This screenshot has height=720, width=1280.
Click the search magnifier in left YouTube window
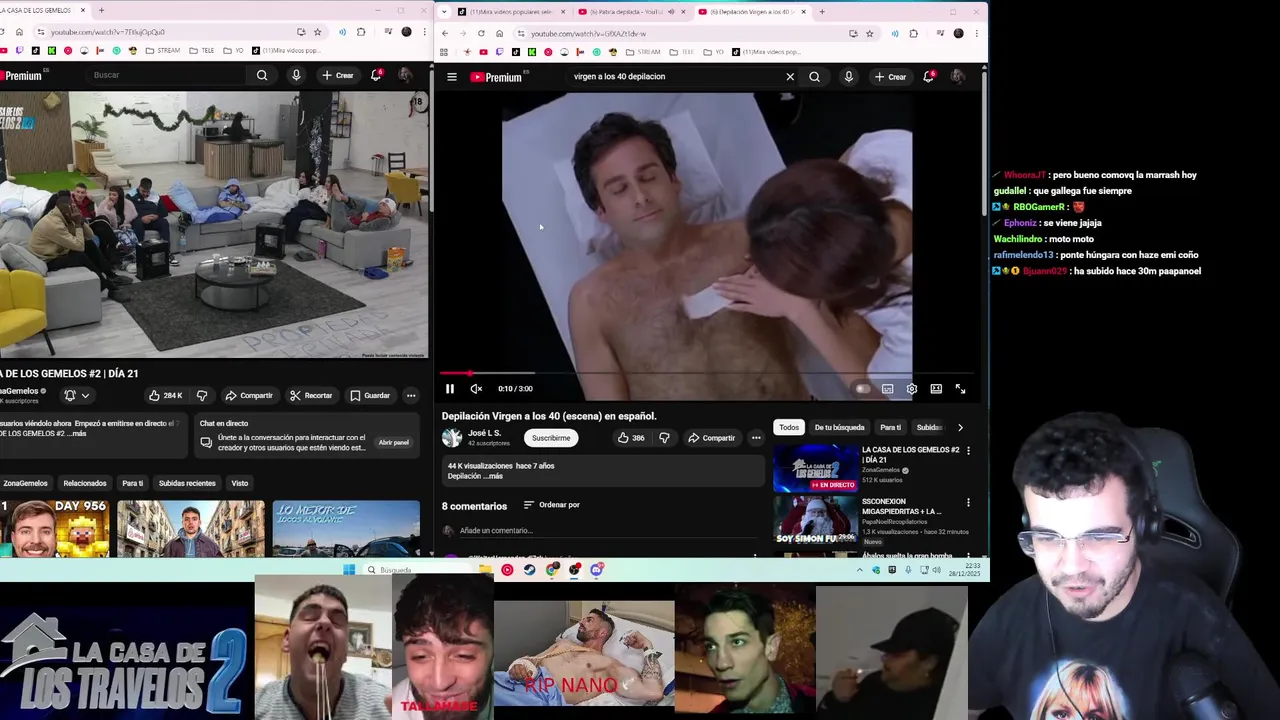[x=262, y=75]
